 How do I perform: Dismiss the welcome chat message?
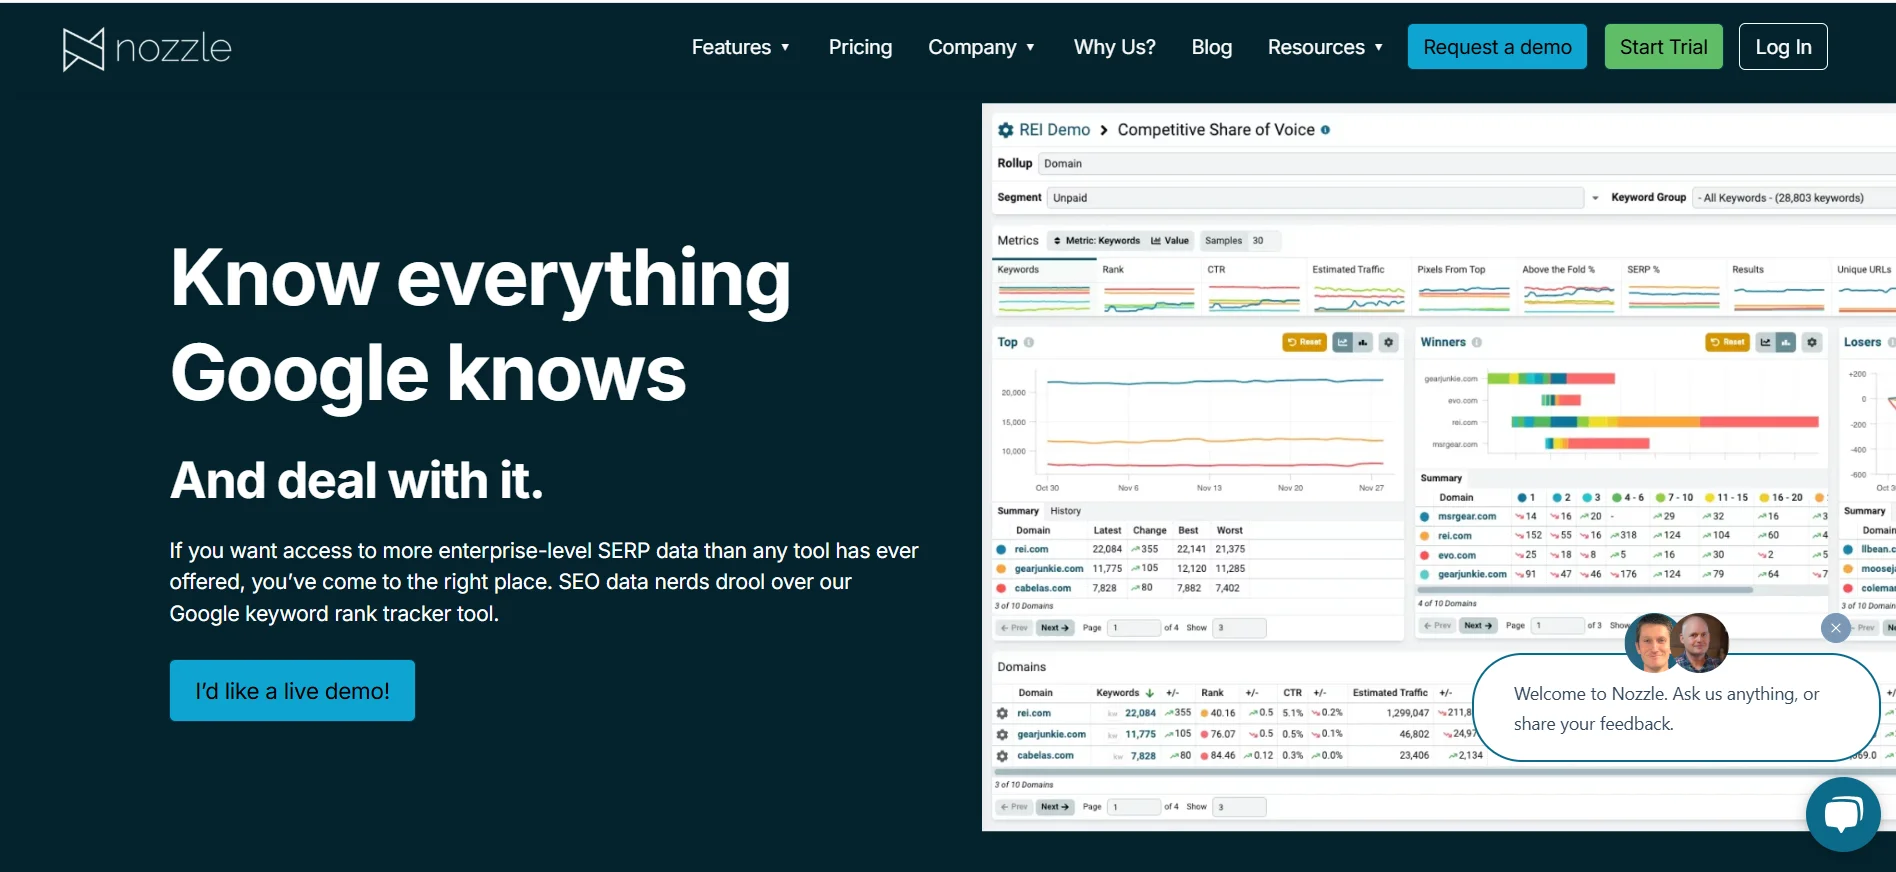click(x=1835, y=628)
